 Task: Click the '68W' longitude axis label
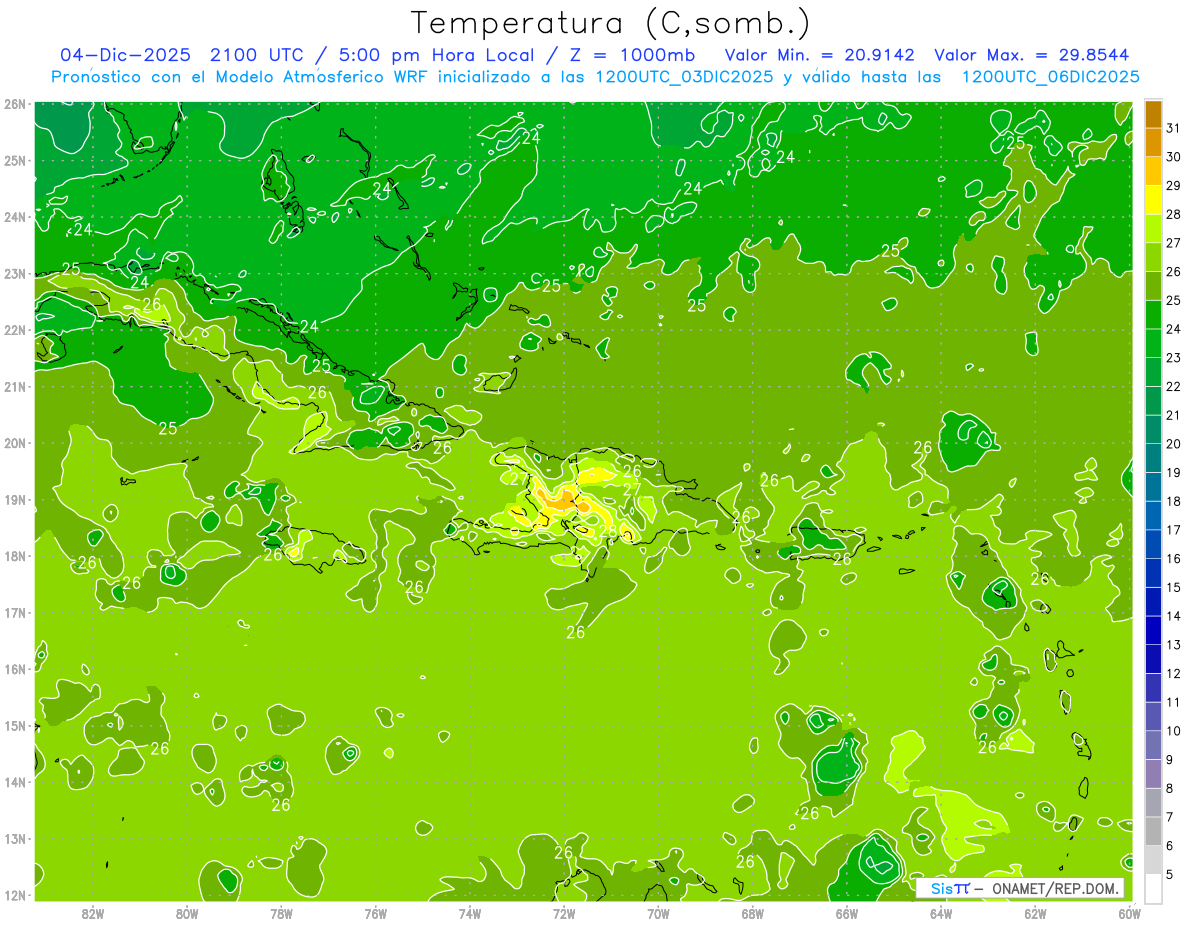point(753,913)
